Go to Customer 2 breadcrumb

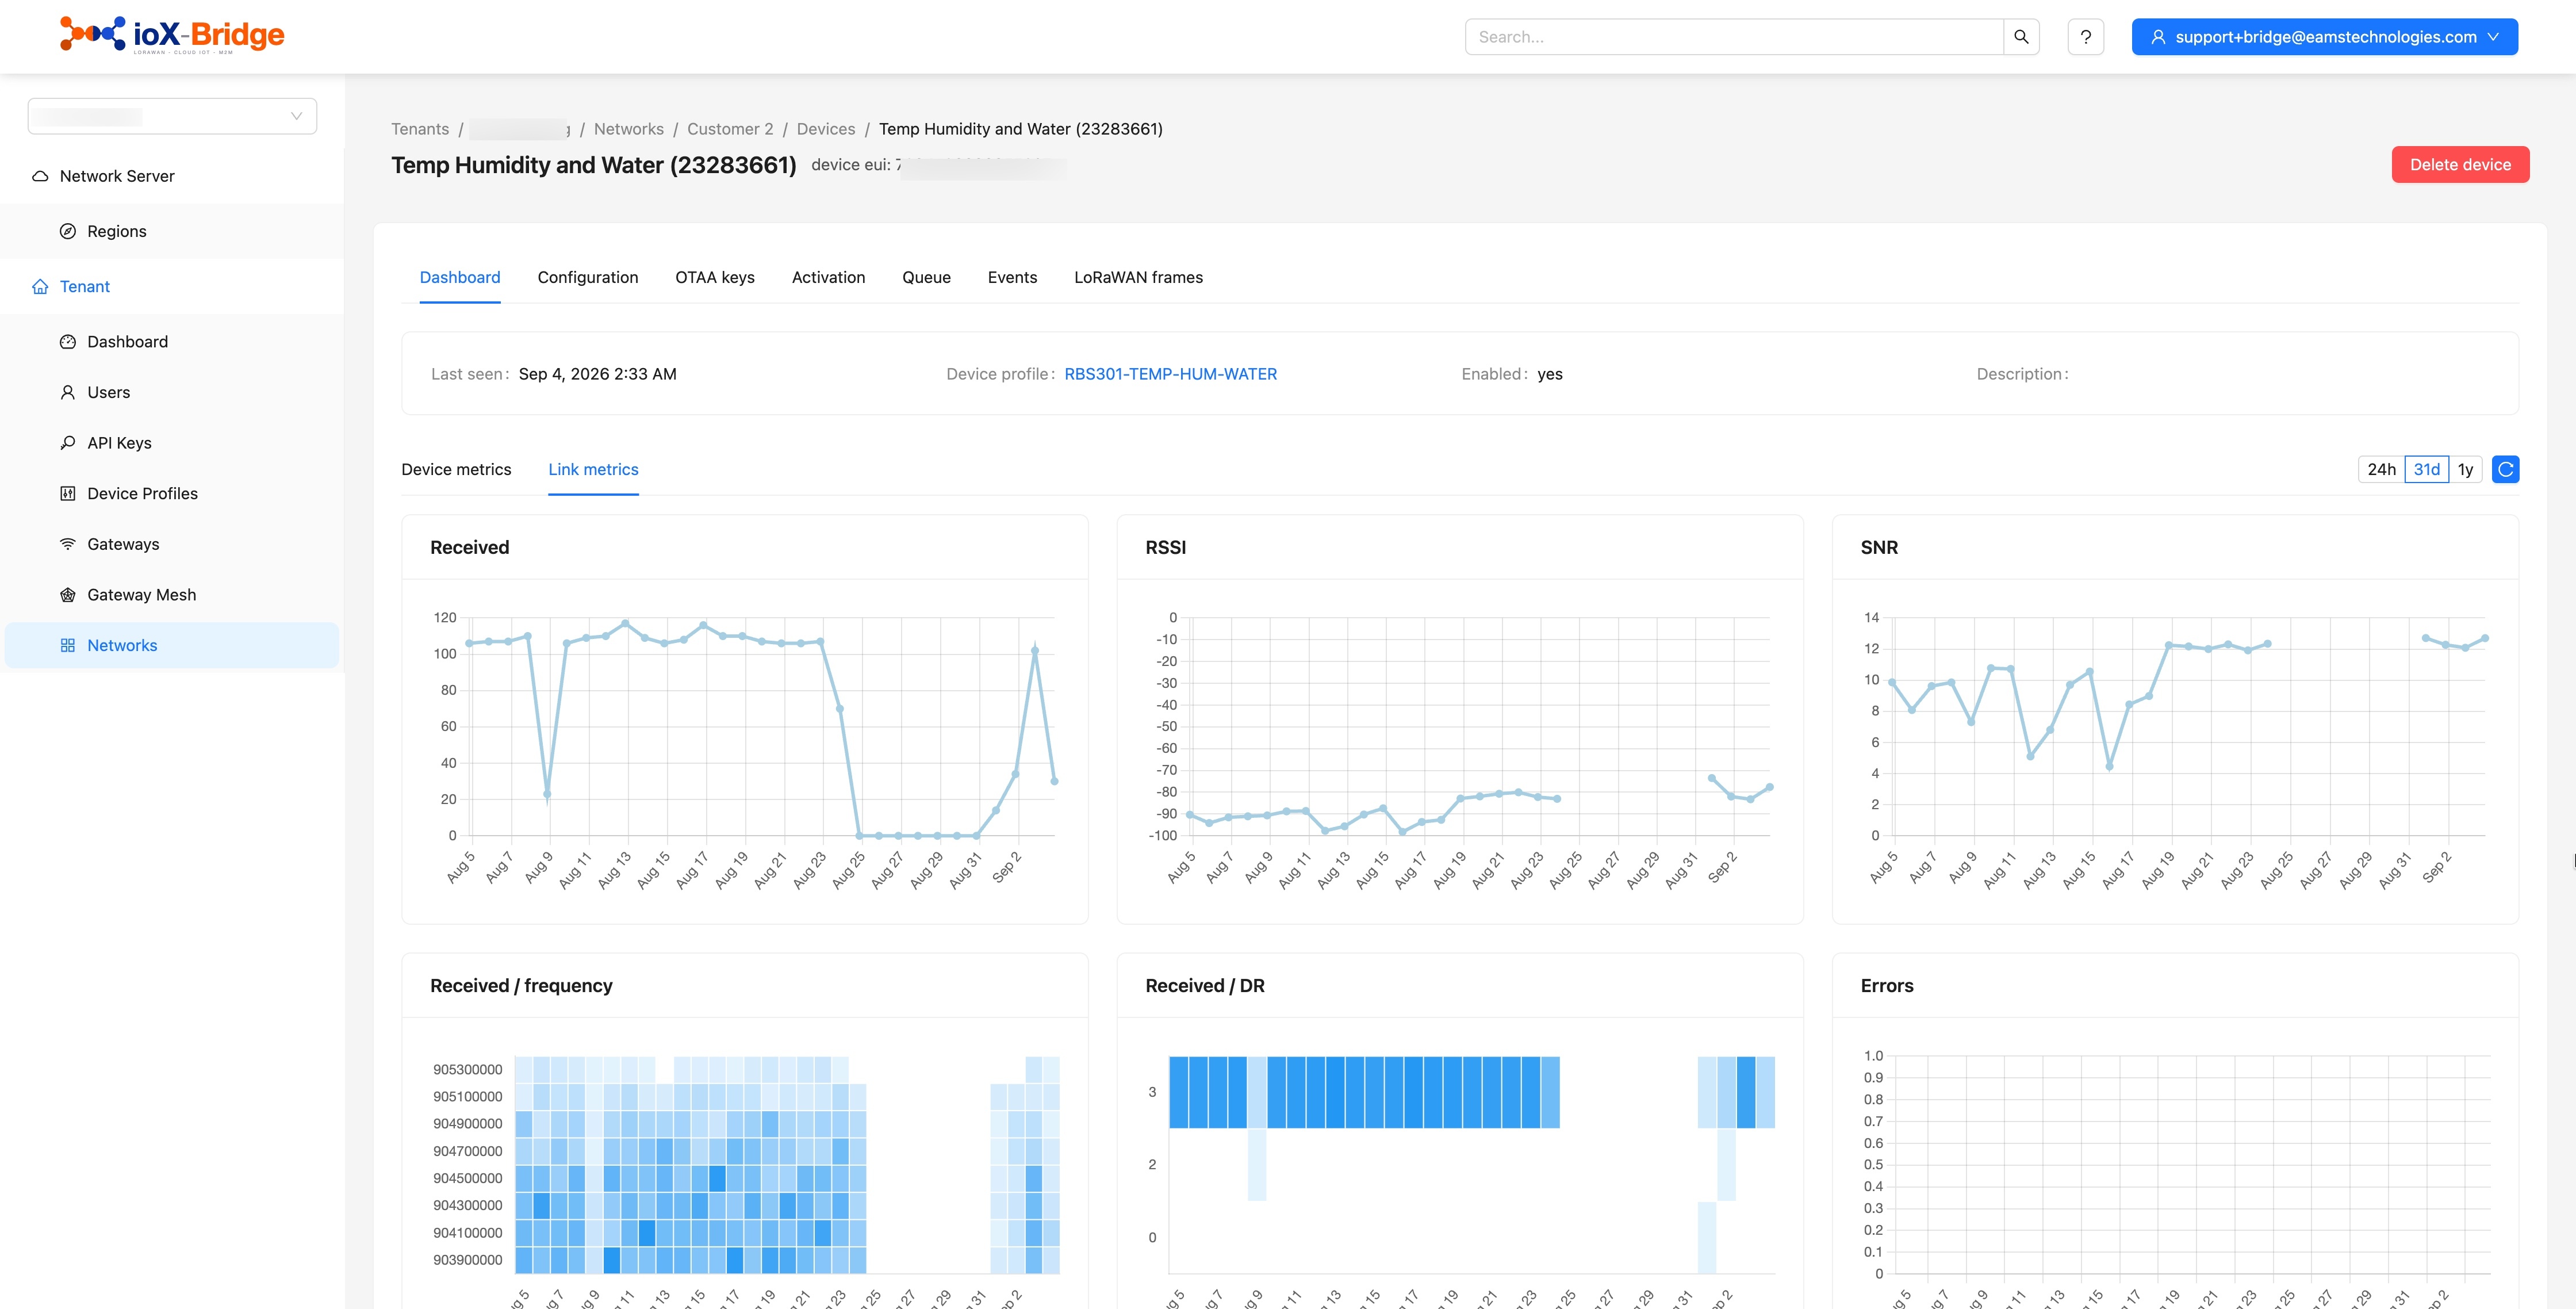(x=730, y=129)
